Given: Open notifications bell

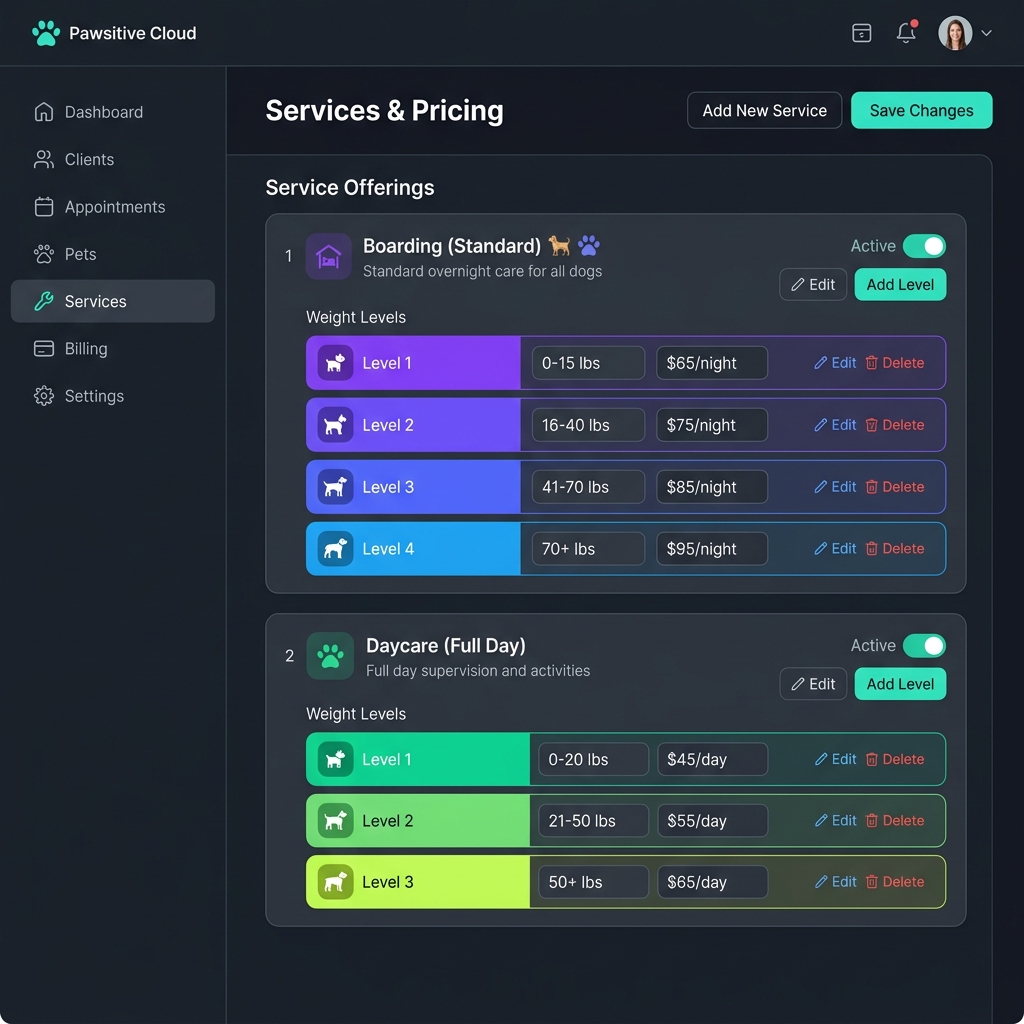Looking at the screenshot, I should coord(906,33).
